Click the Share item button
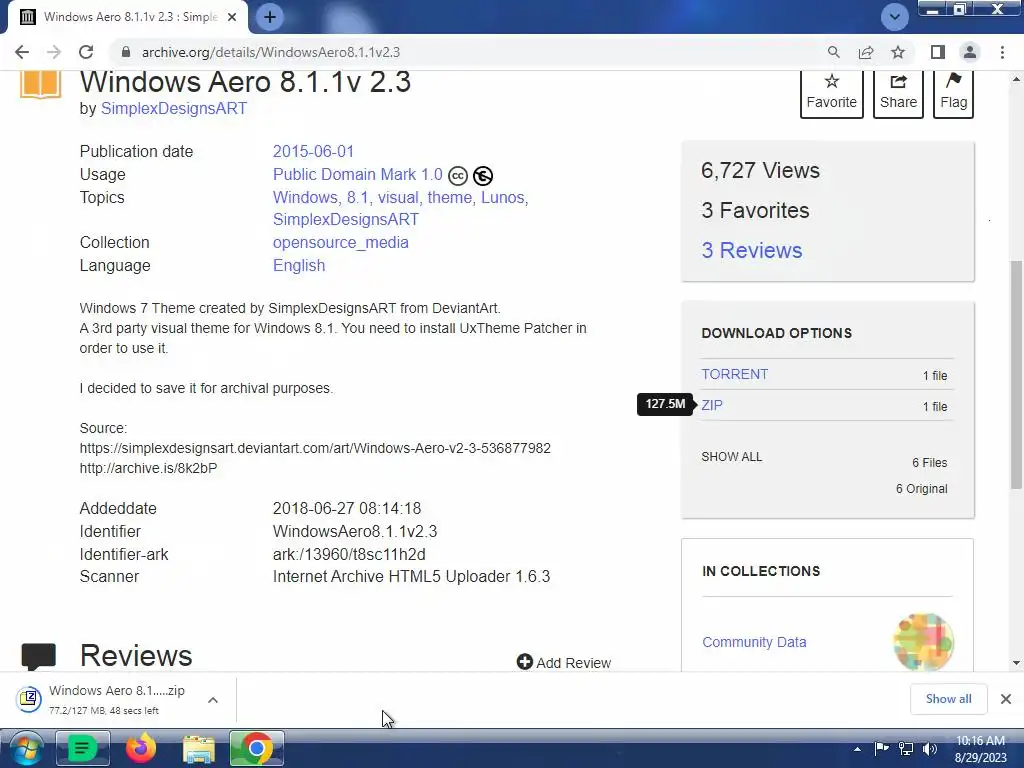1024x768 pixels. [898, 93]
